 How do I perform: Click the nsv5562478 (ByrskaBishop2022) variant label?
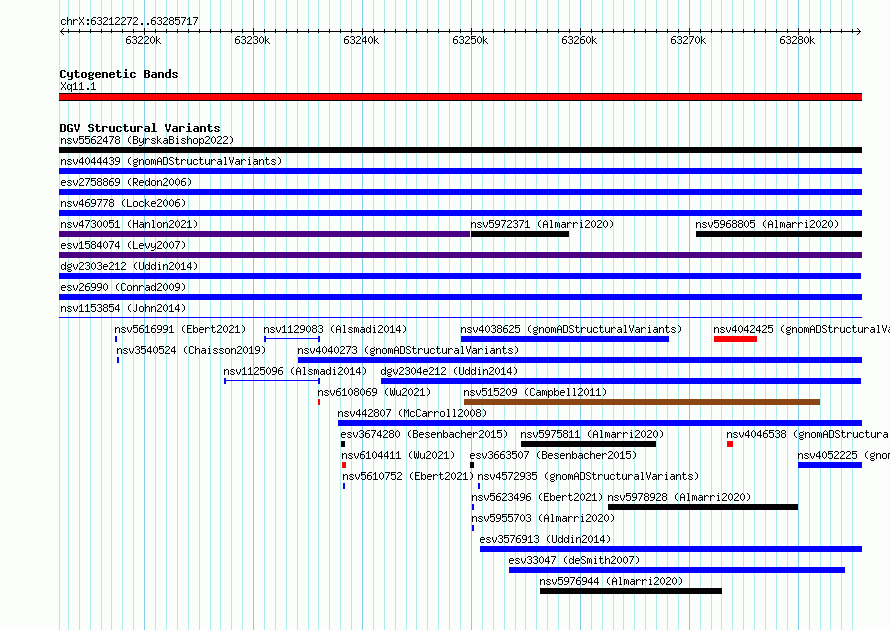pos(147,140)
